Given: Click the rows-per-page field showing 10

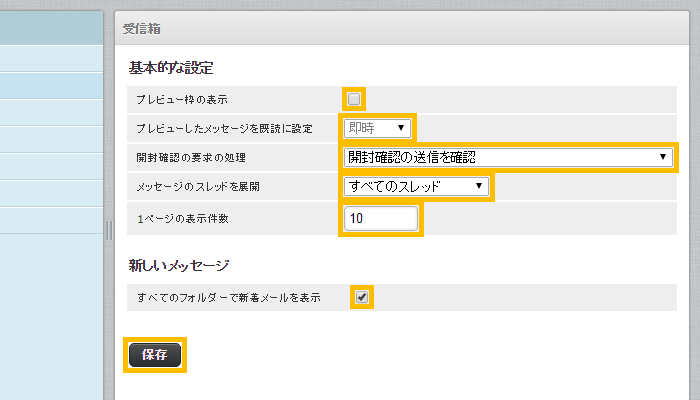Looking at the screenshot, I should point(380,218).
